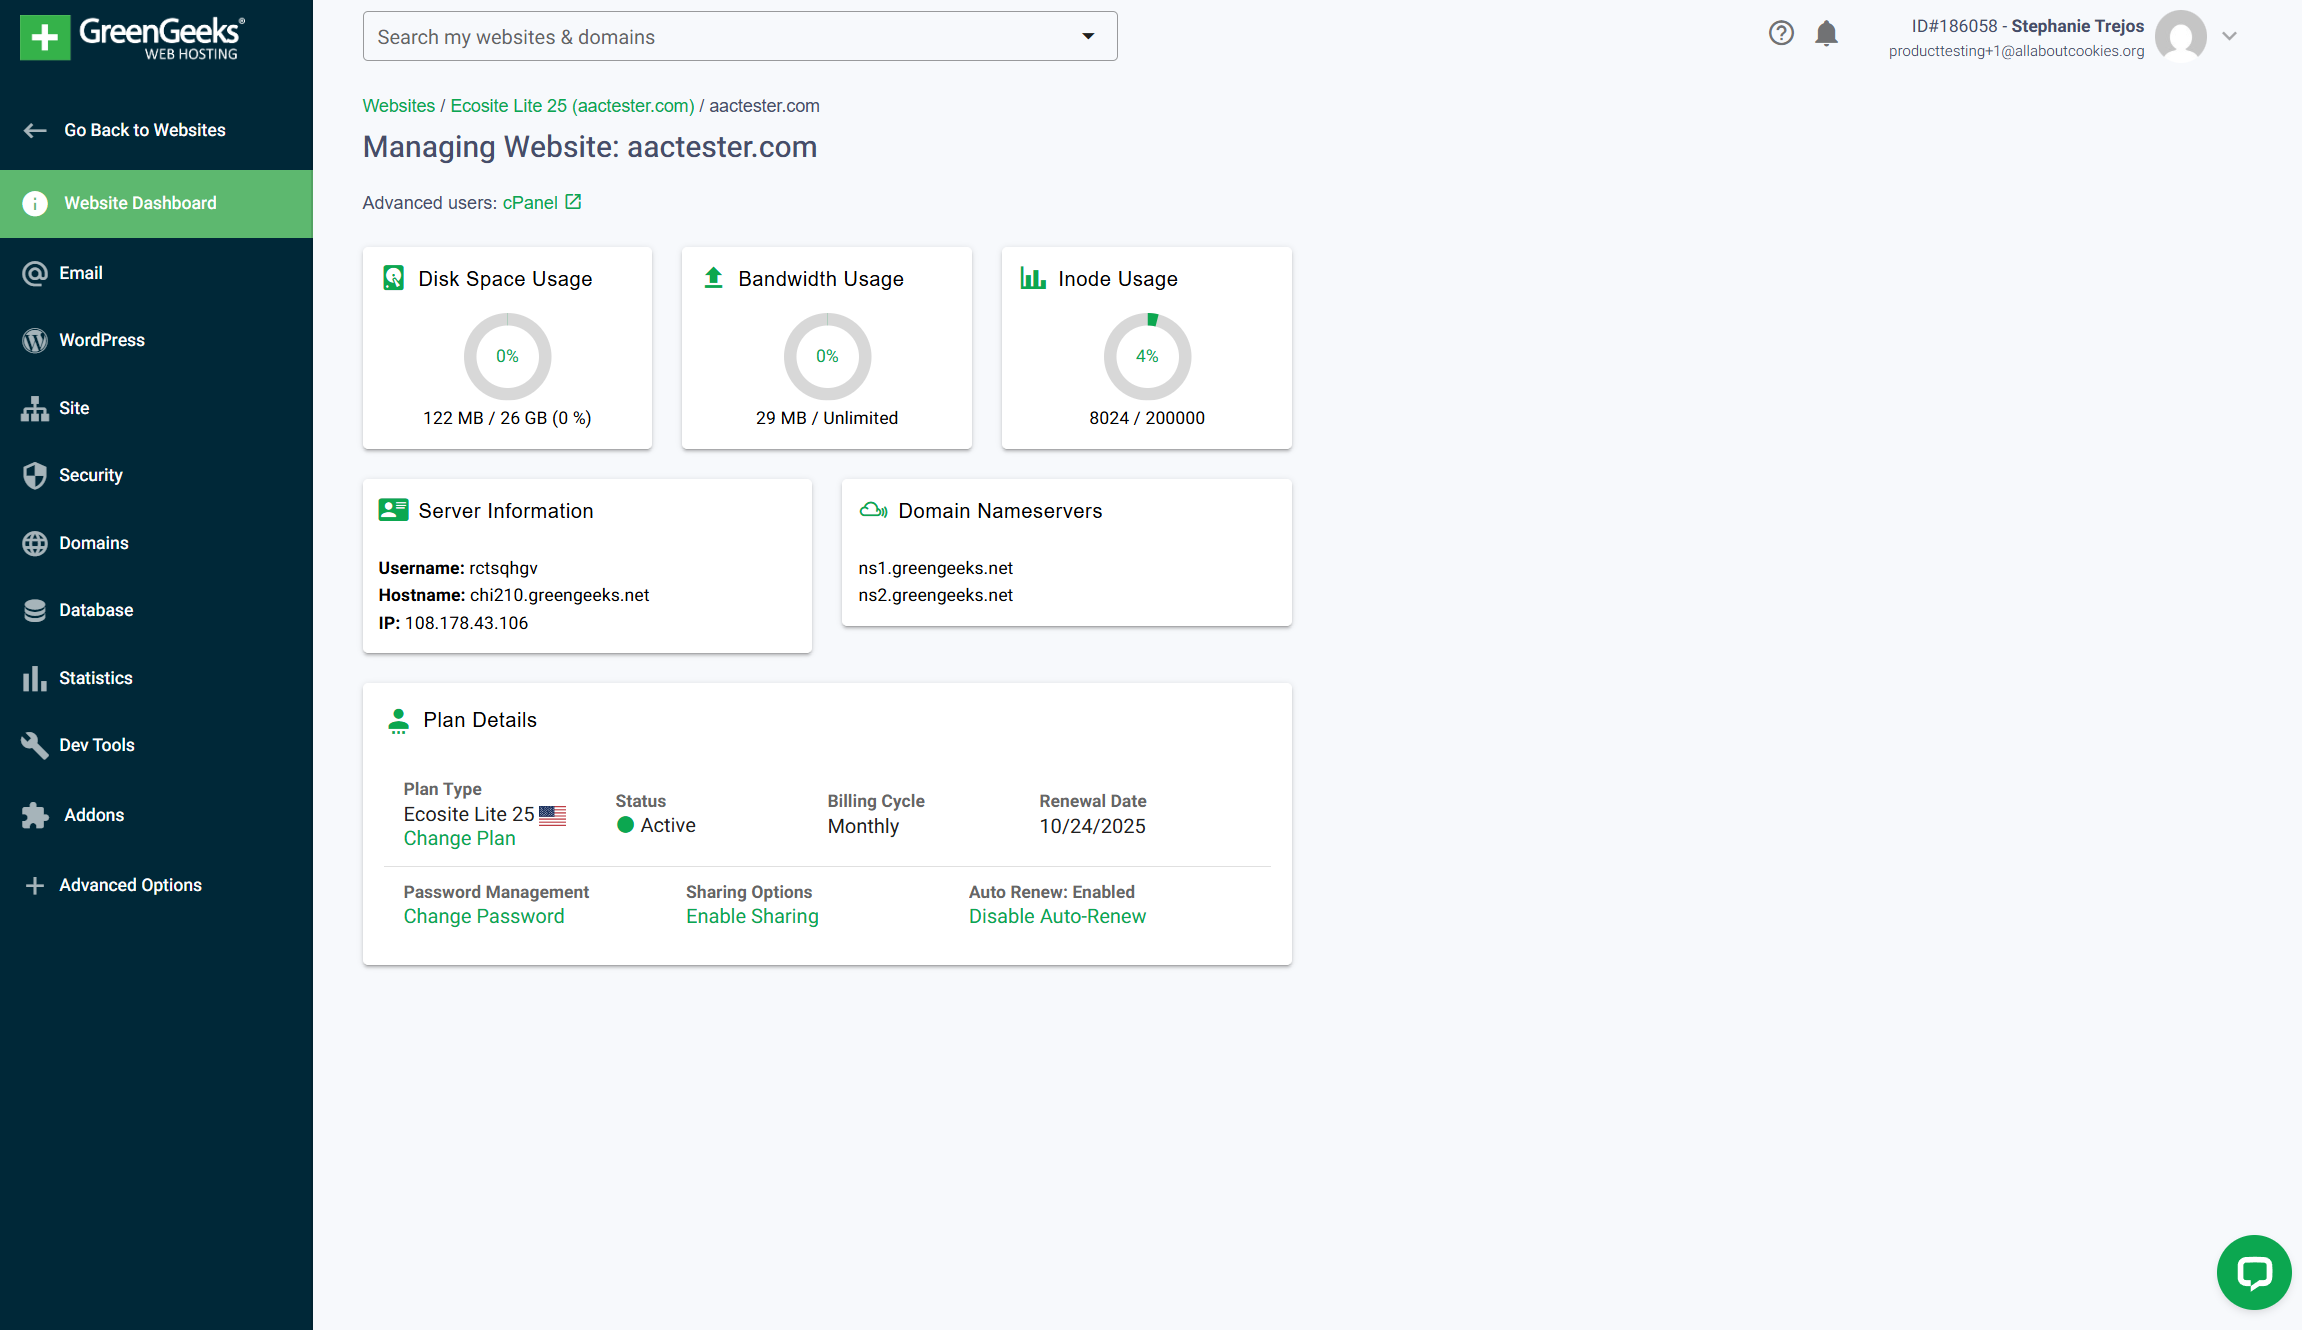
Task: Open the help question mark icon
Action: [x=1780, y=34]
